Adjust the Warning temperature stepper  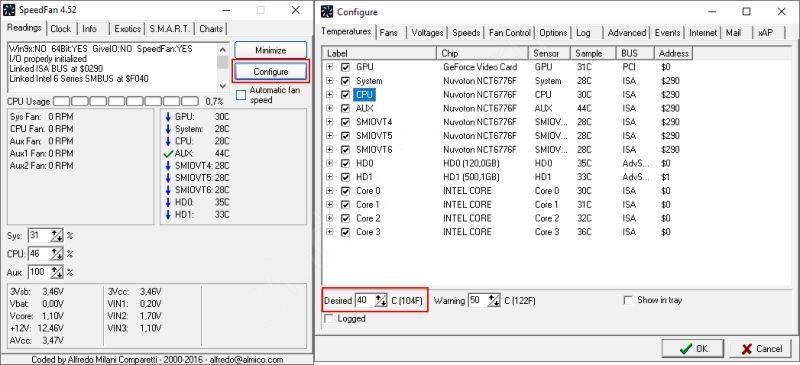[494, 301]
